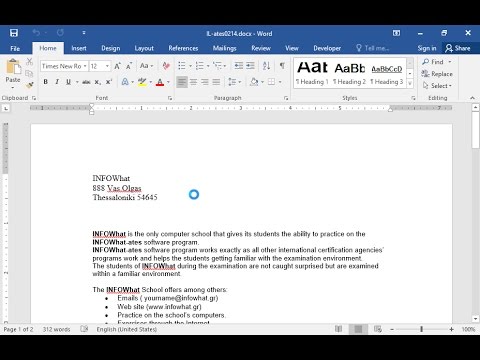Click the Tell me search box

(x=373, y=48)
